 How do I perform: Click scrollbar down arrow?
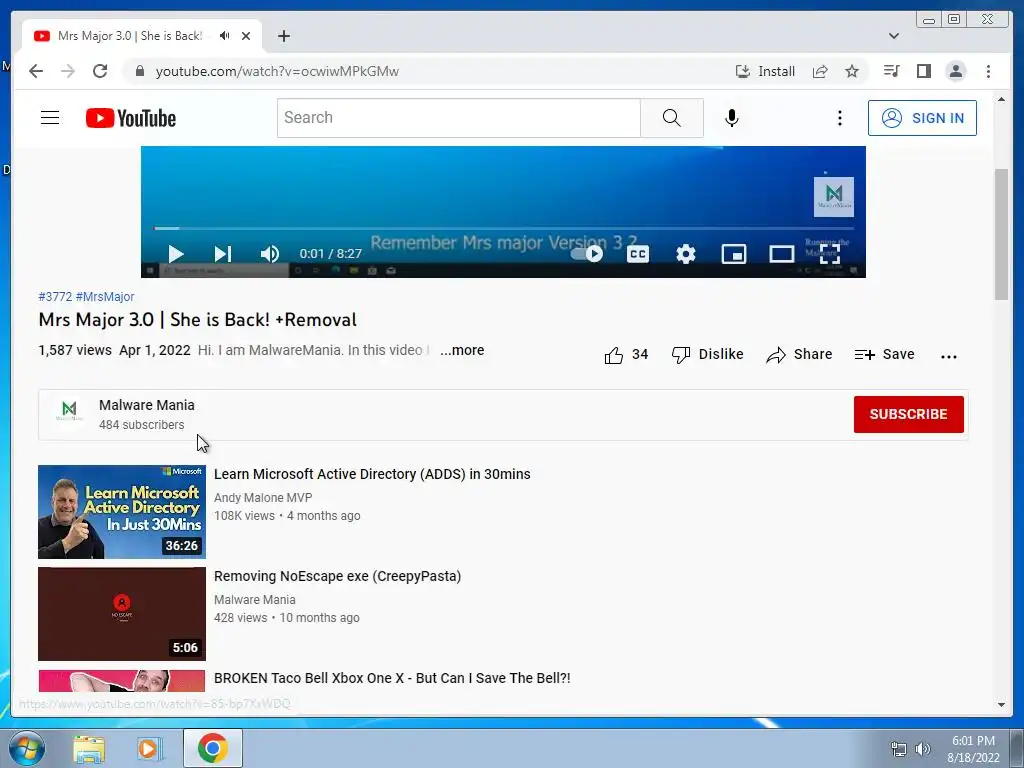pyautogui.click(x=1001, y=705)
